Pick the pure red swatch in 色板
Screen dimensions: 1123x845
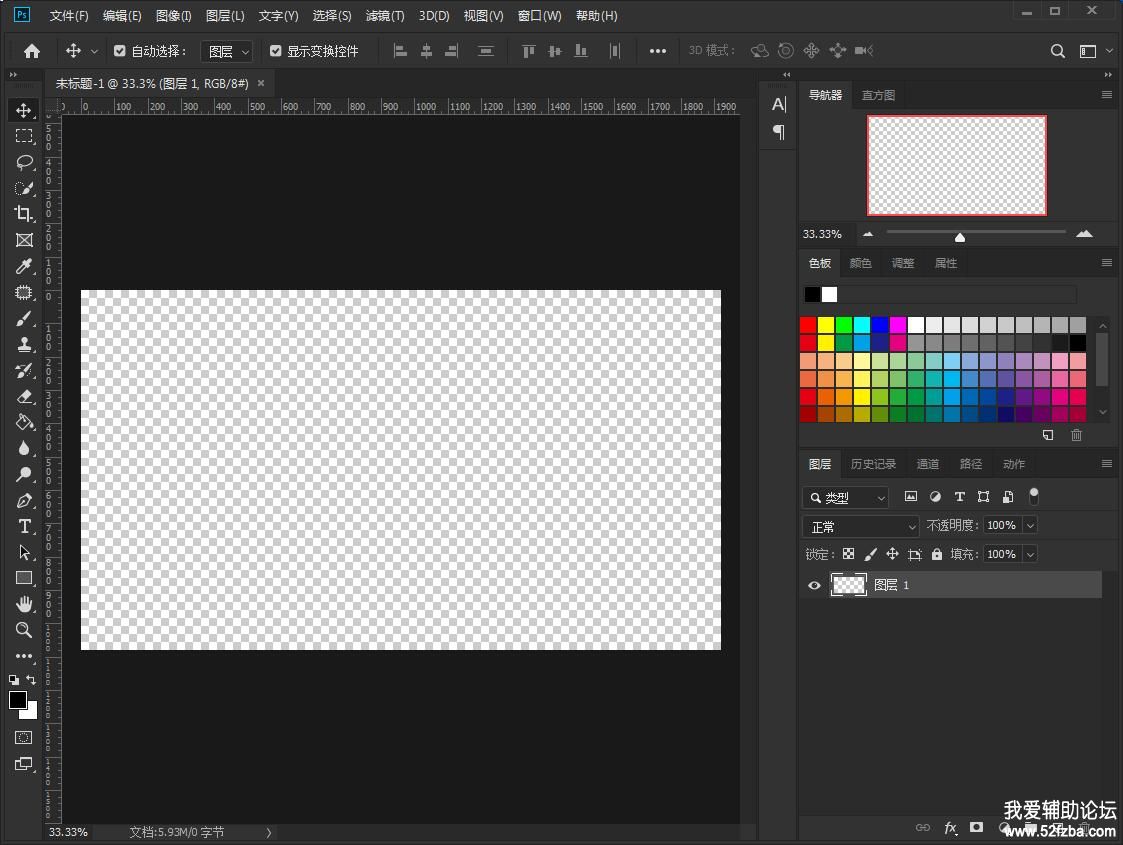(808, 325)
